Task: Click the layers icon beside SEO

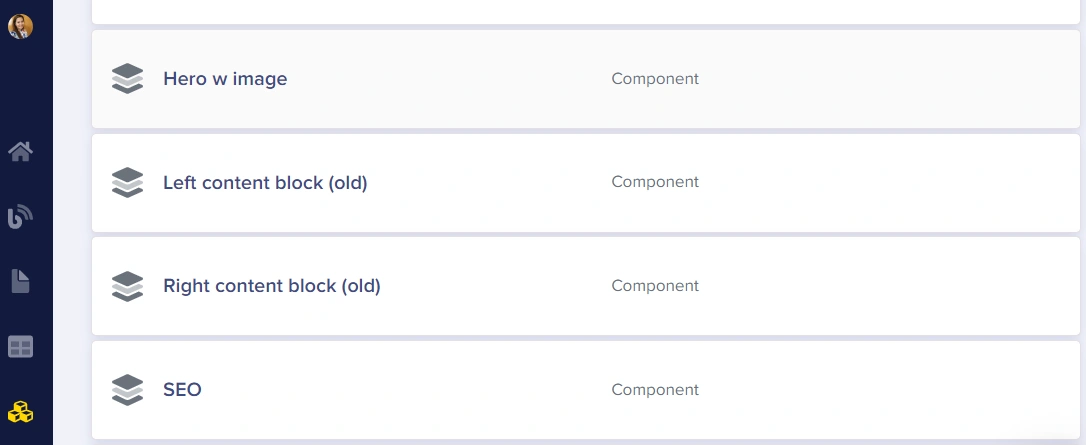Action: point(128,390)
